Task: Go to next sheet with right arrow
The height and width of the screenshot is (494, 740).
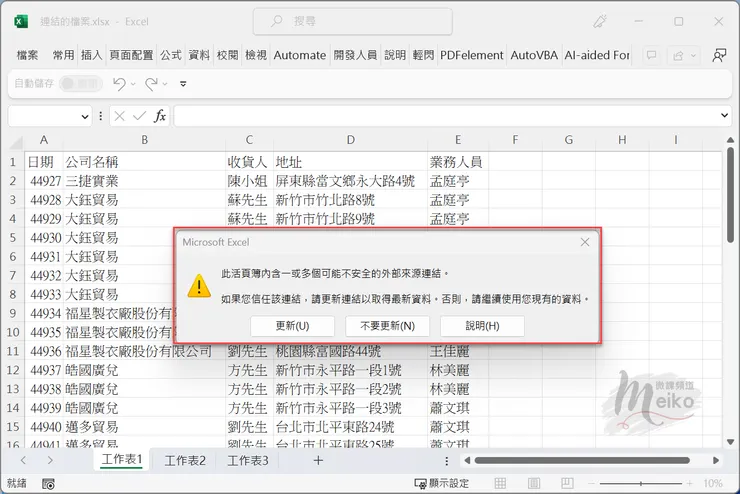Action: coord(50,460)
